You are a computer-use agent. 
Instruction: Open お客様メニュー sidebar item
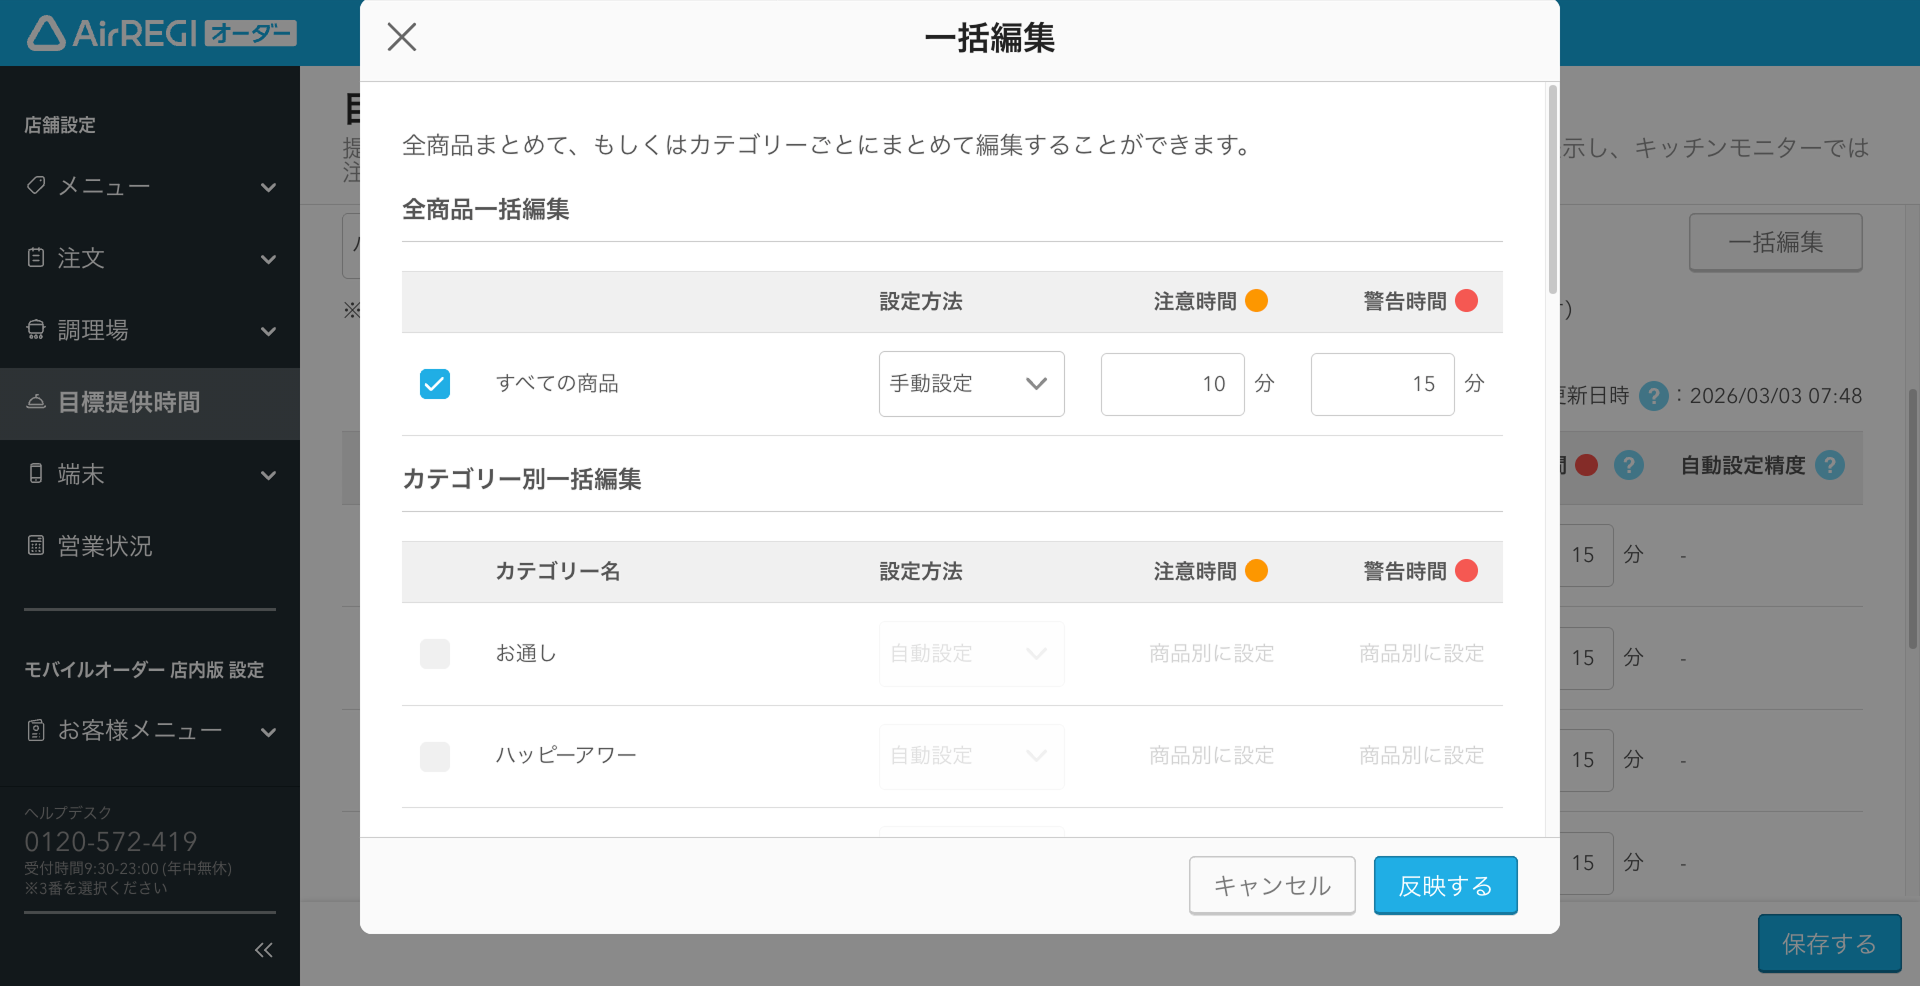150,732
